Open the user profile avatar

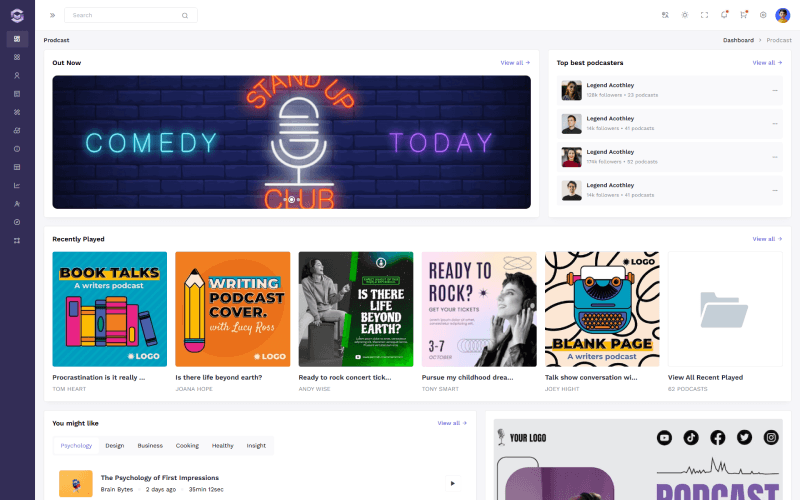782,15
